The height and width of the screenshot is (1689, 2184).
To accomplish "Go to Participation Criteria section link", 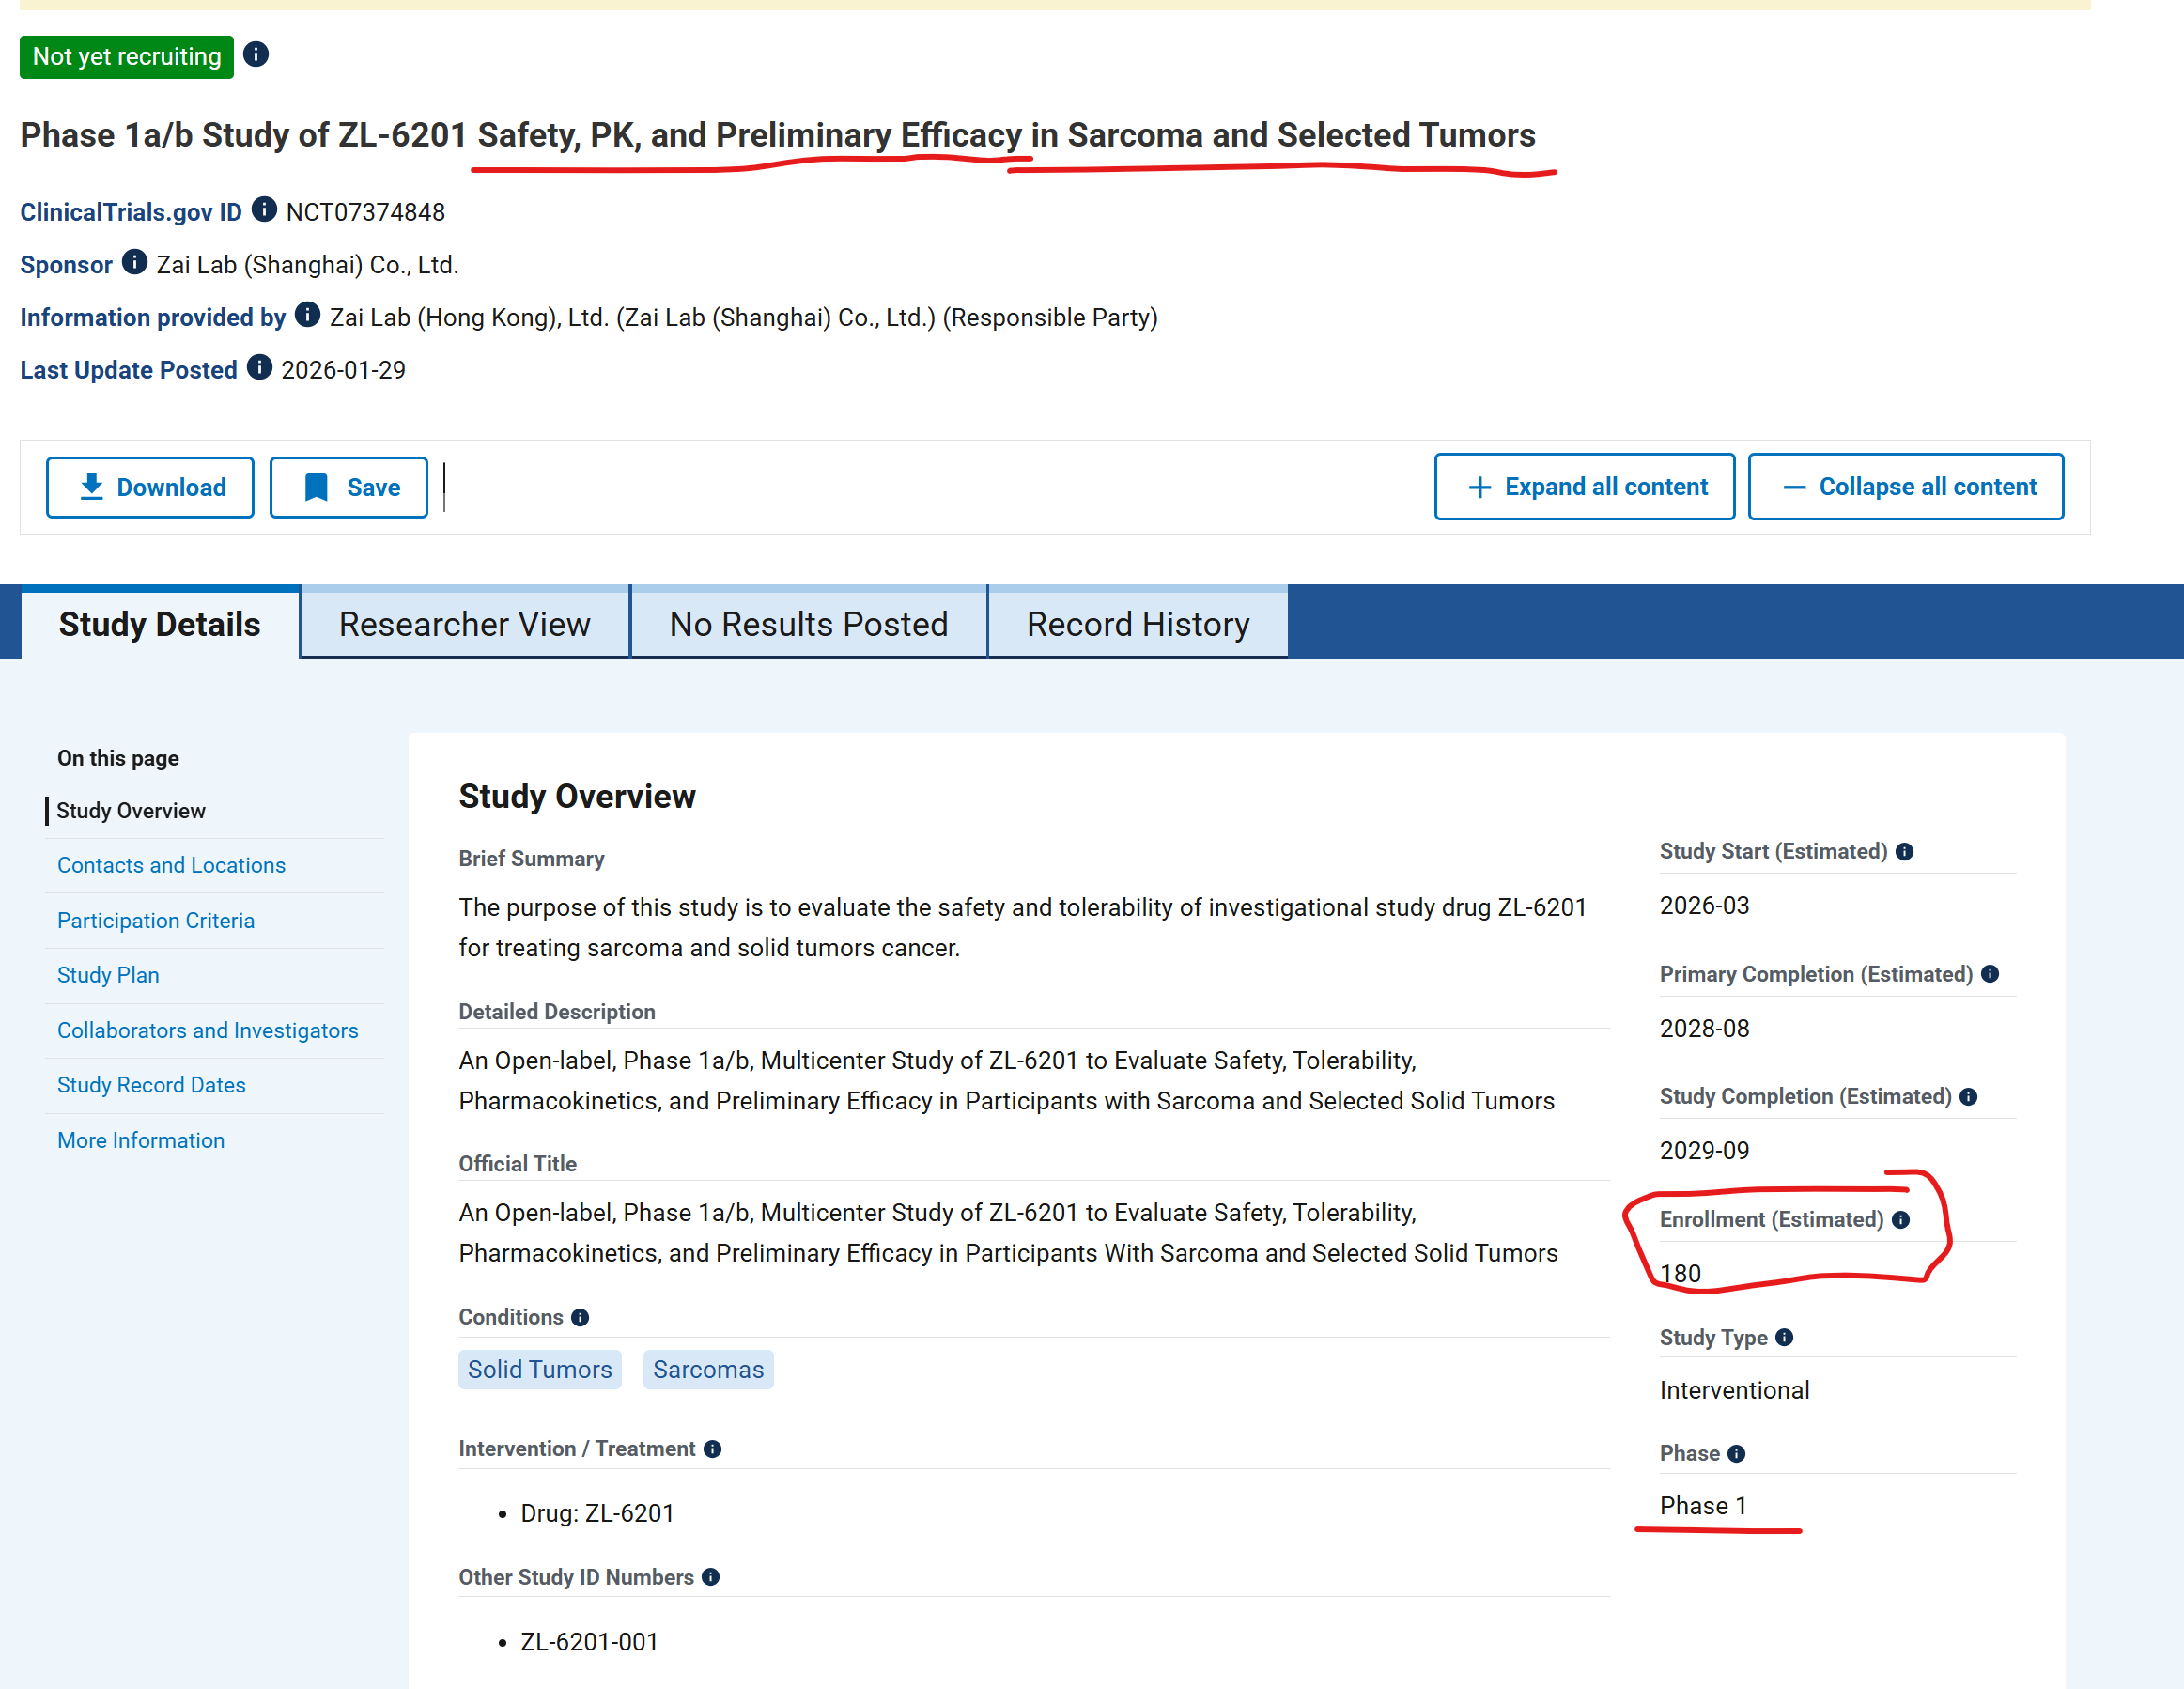I will coord(155,920).
